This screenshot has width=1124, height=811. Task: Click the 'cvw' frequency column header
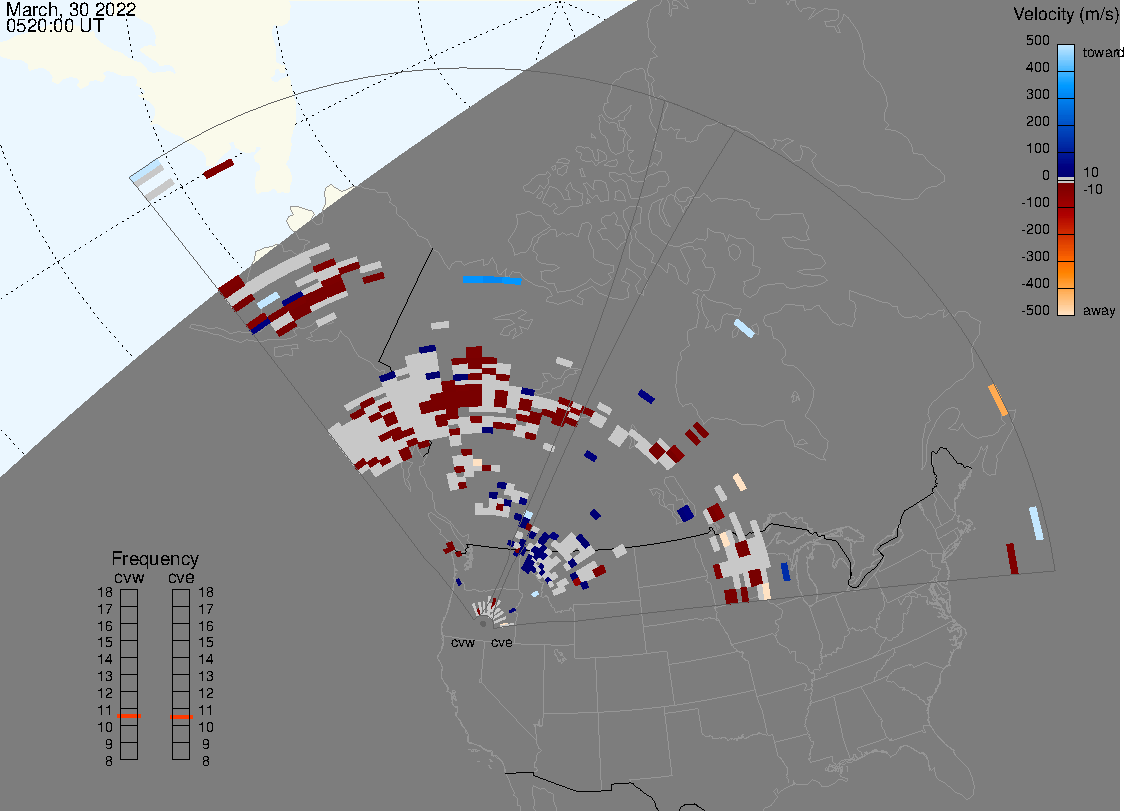pyautogui.click(x=129, y=578)
